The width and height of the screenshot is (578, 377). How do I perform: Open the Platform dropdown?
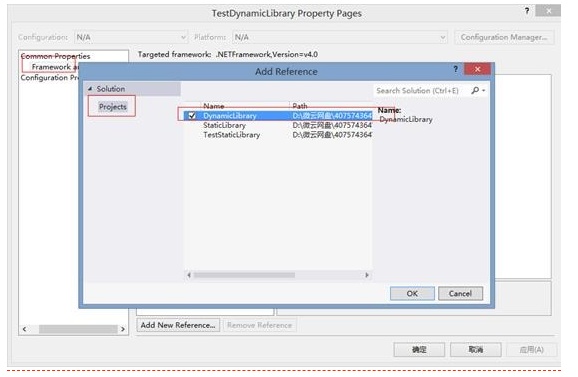340,37
